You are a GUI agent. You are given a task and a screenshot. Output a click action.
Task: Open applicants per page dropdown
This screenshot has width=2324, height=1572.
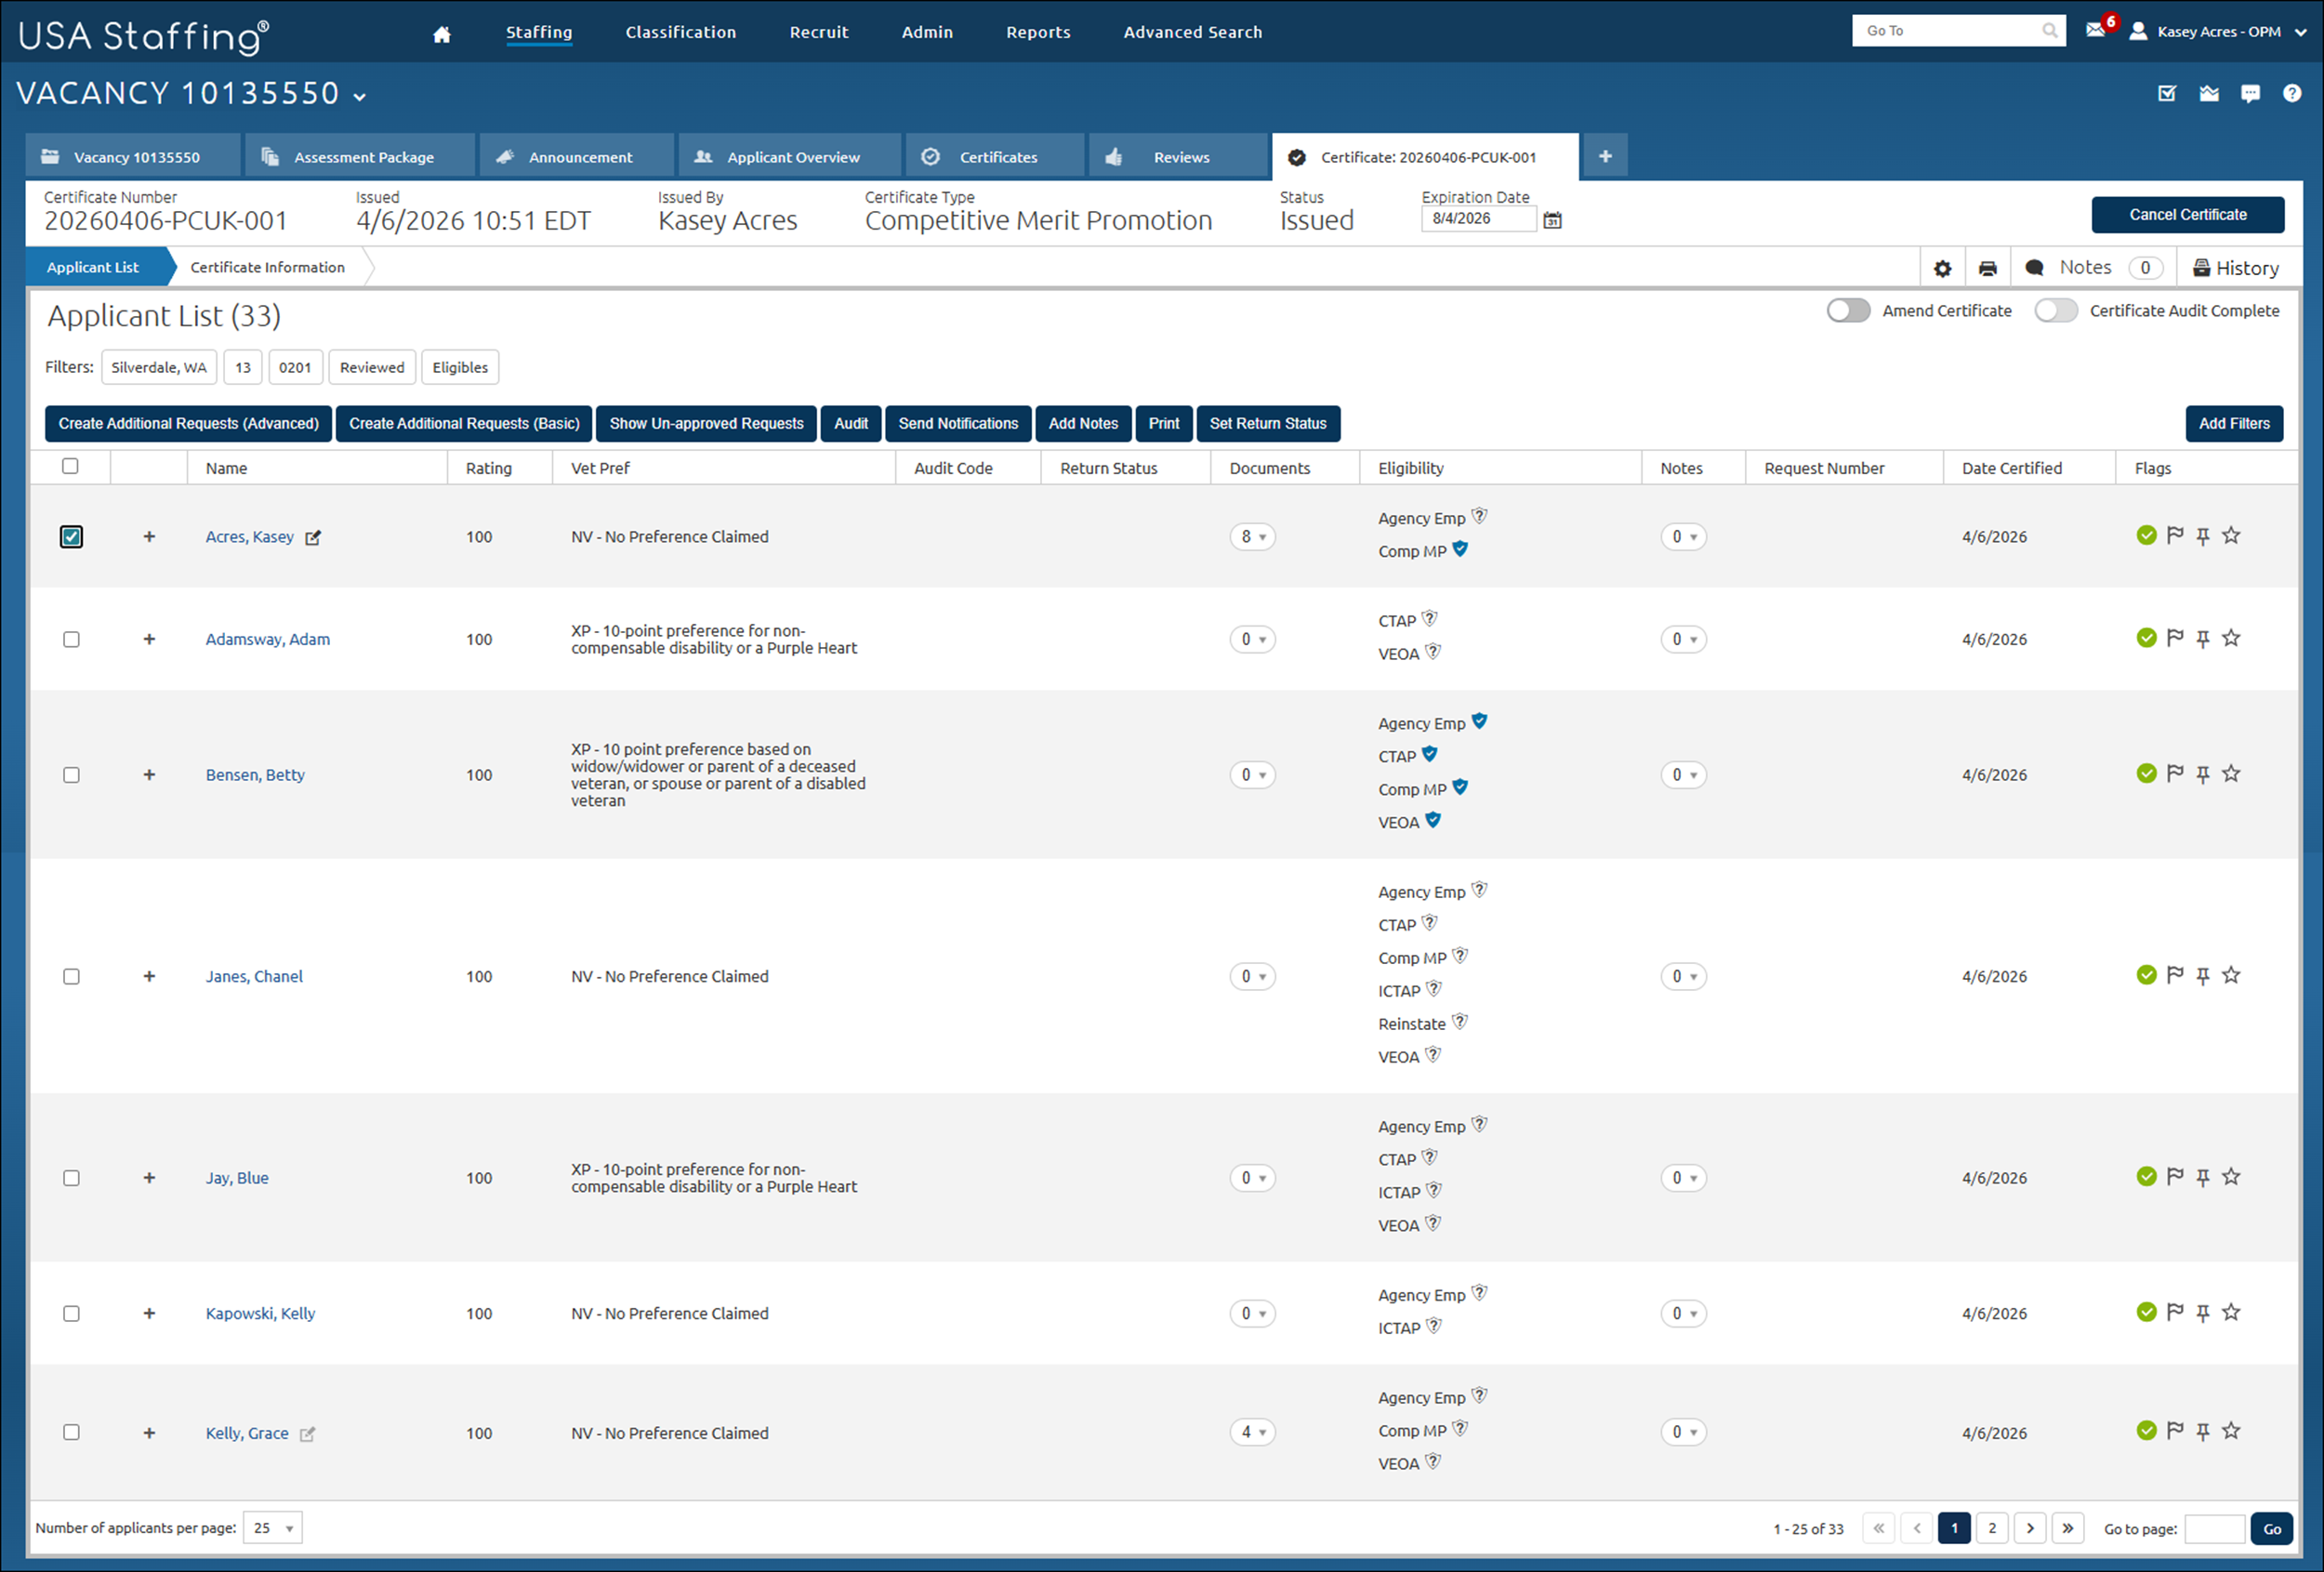coord(272,1528)
